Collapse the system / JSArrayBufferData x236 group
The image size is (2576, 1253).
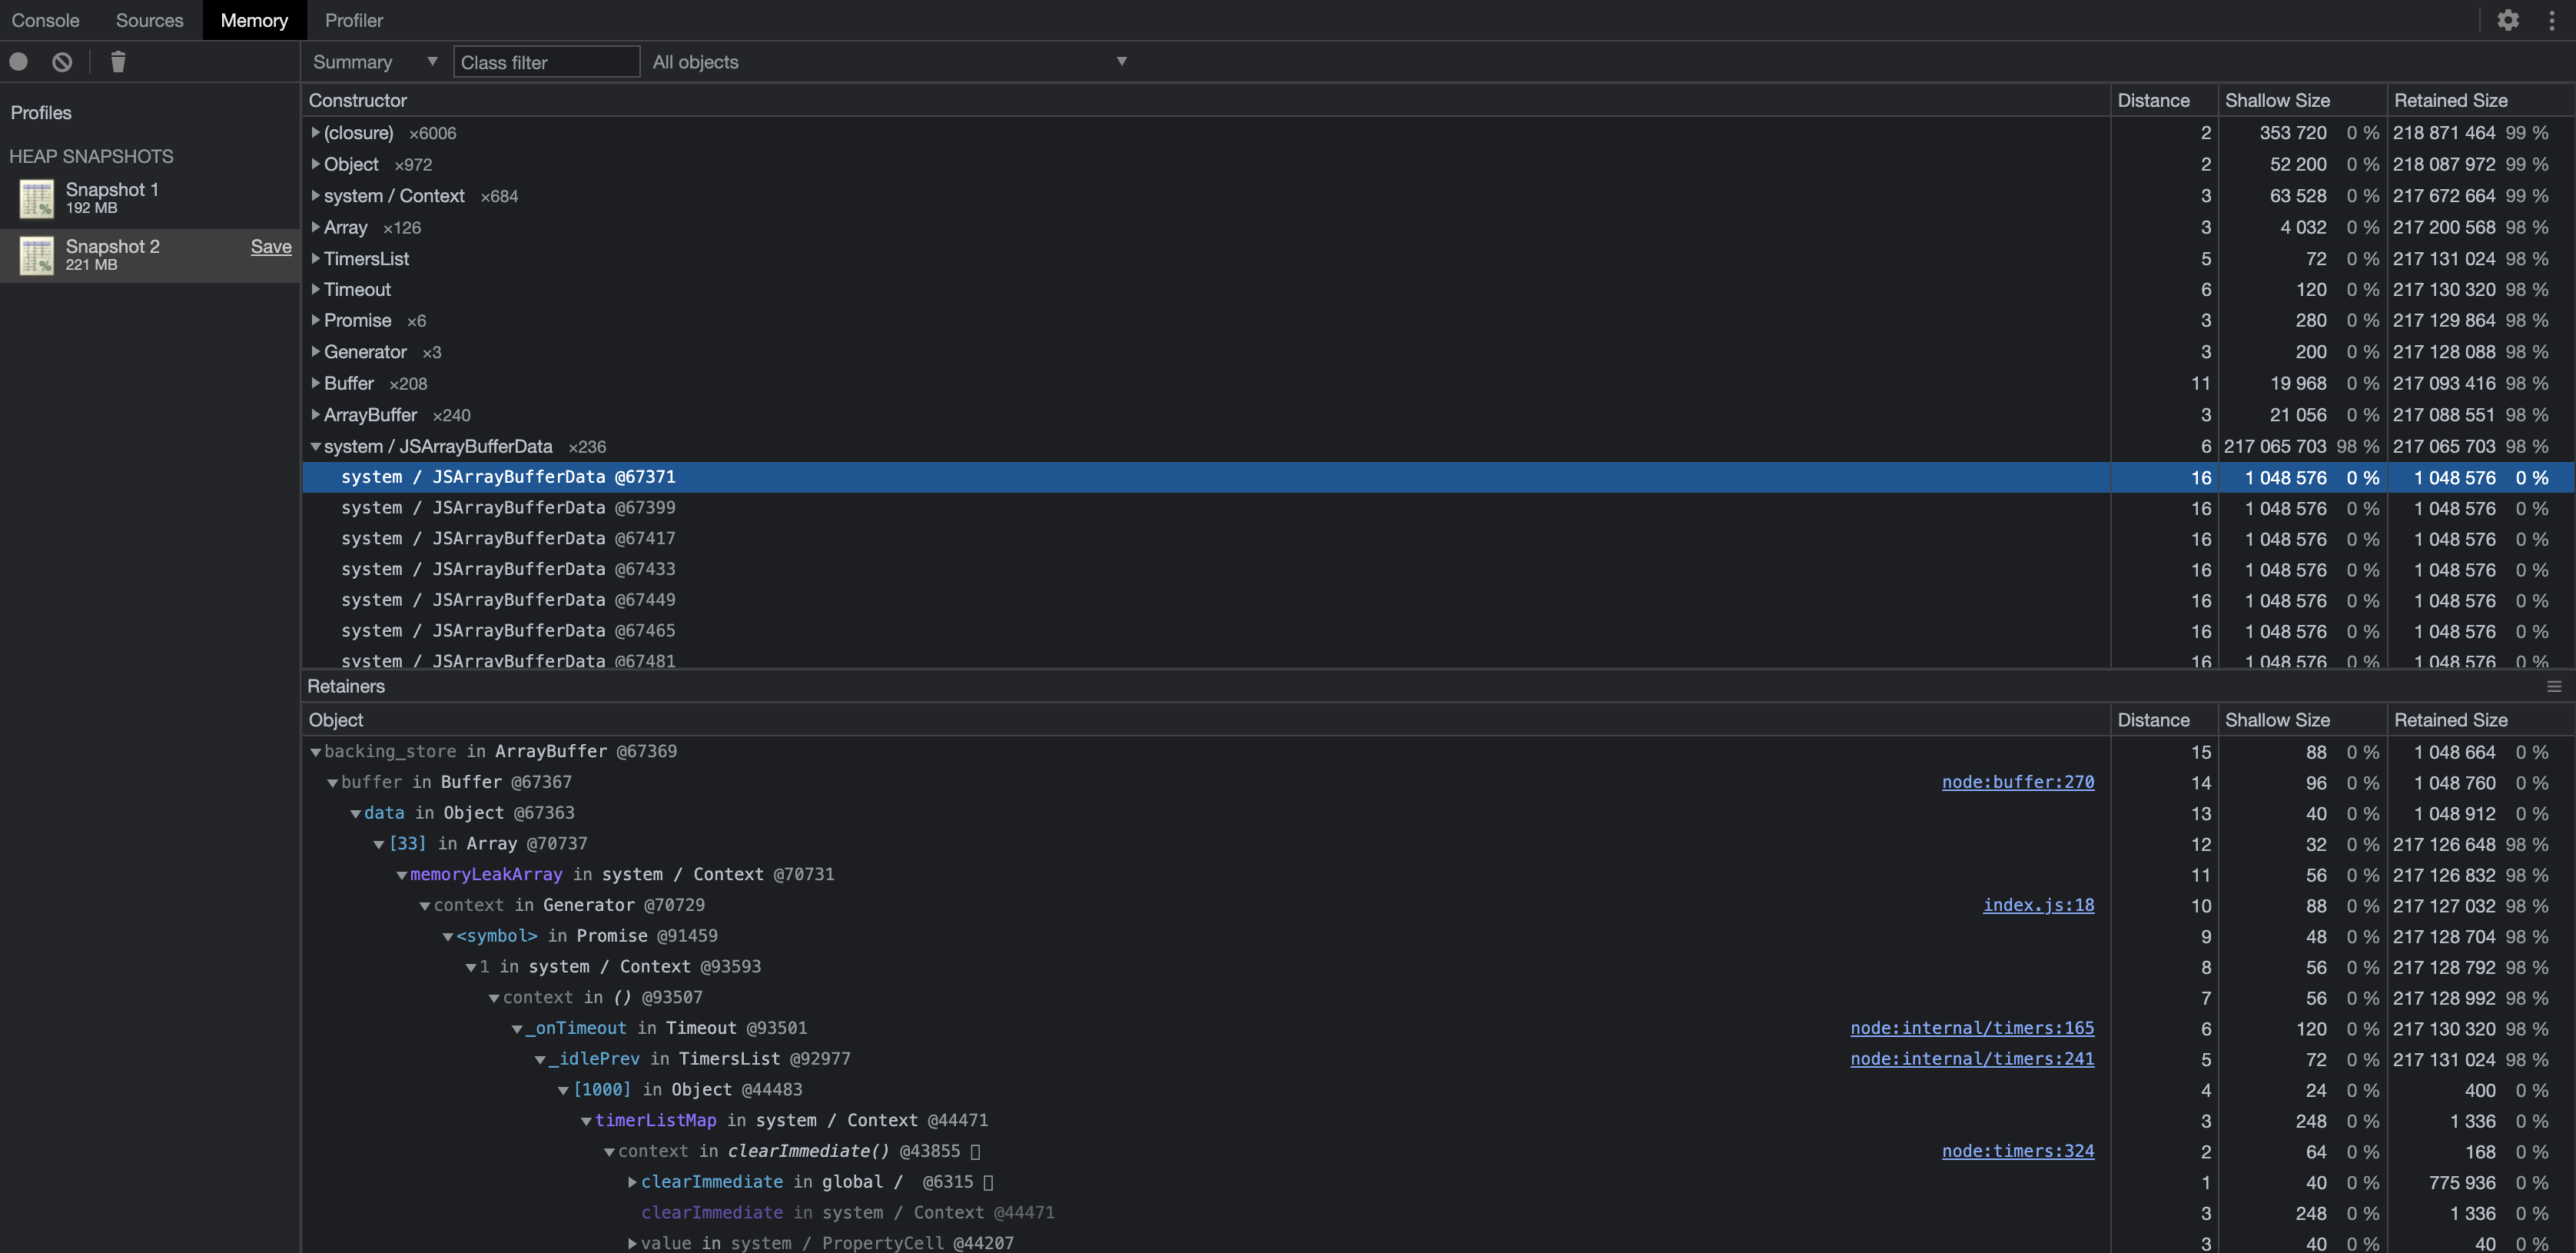[315, 447]
